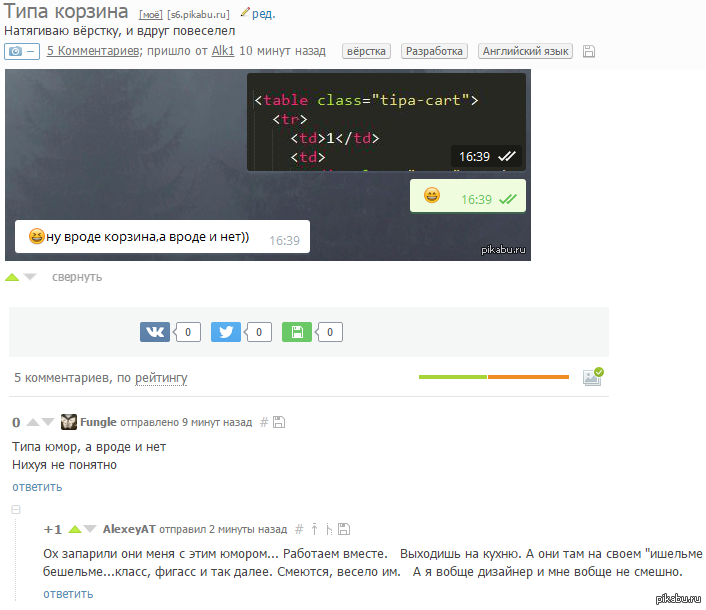Share the post via the VK icon
Viewport: 706px width, 610px height.
click(155, 332)
